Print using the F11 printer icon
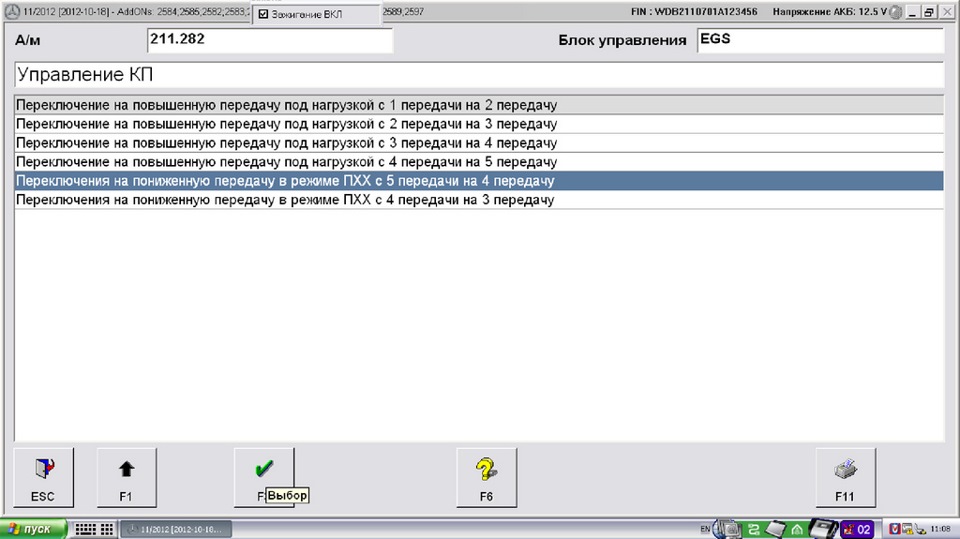 pyautogui.click(x=846, y=477)
